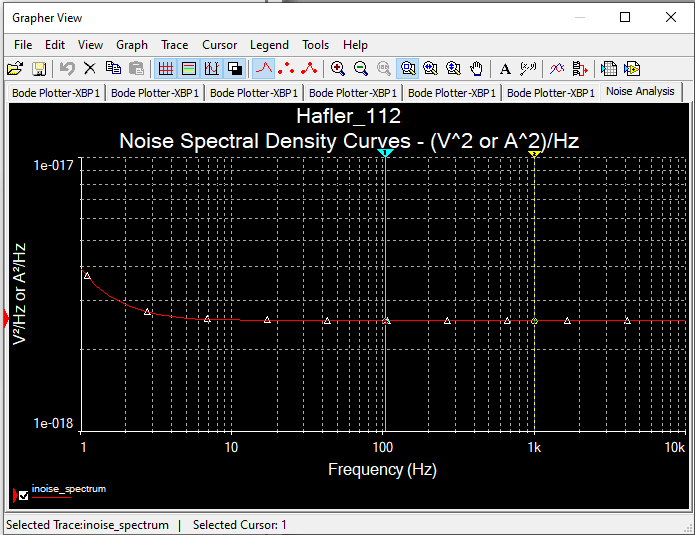Viewport: 695px width, 535px height.
Task: Click the Open file folder icon
Action: [x=15, y=69]
